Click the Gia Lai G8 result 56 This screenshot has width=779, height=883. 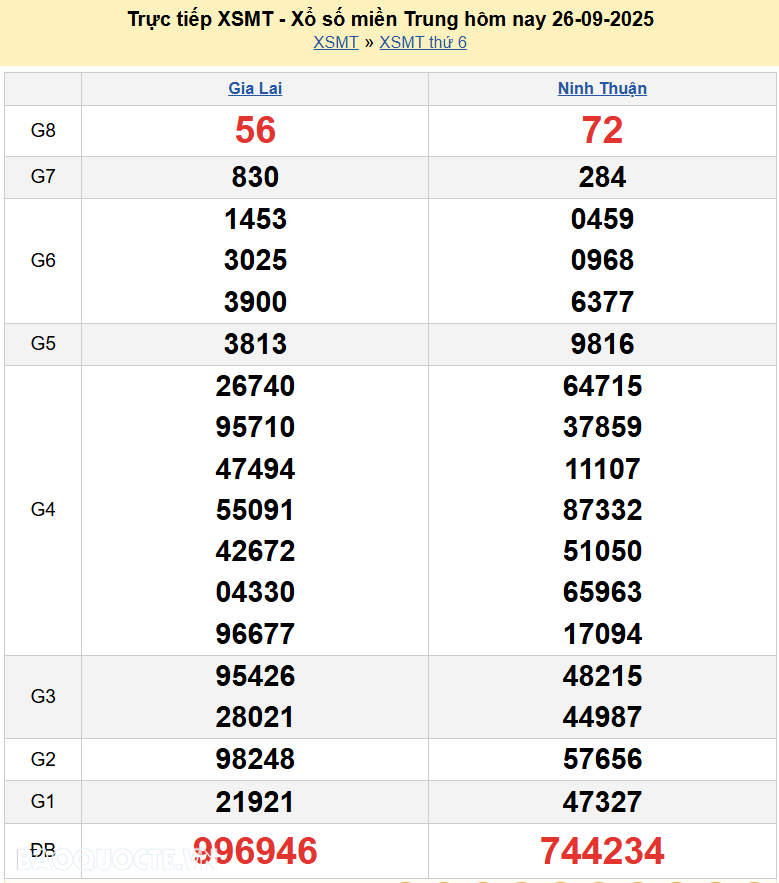point(255,130)
